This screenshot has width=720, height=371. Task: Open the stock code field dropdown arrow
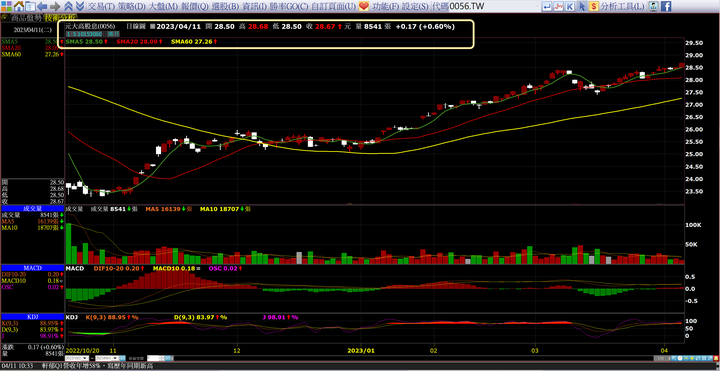pos(536,6)
